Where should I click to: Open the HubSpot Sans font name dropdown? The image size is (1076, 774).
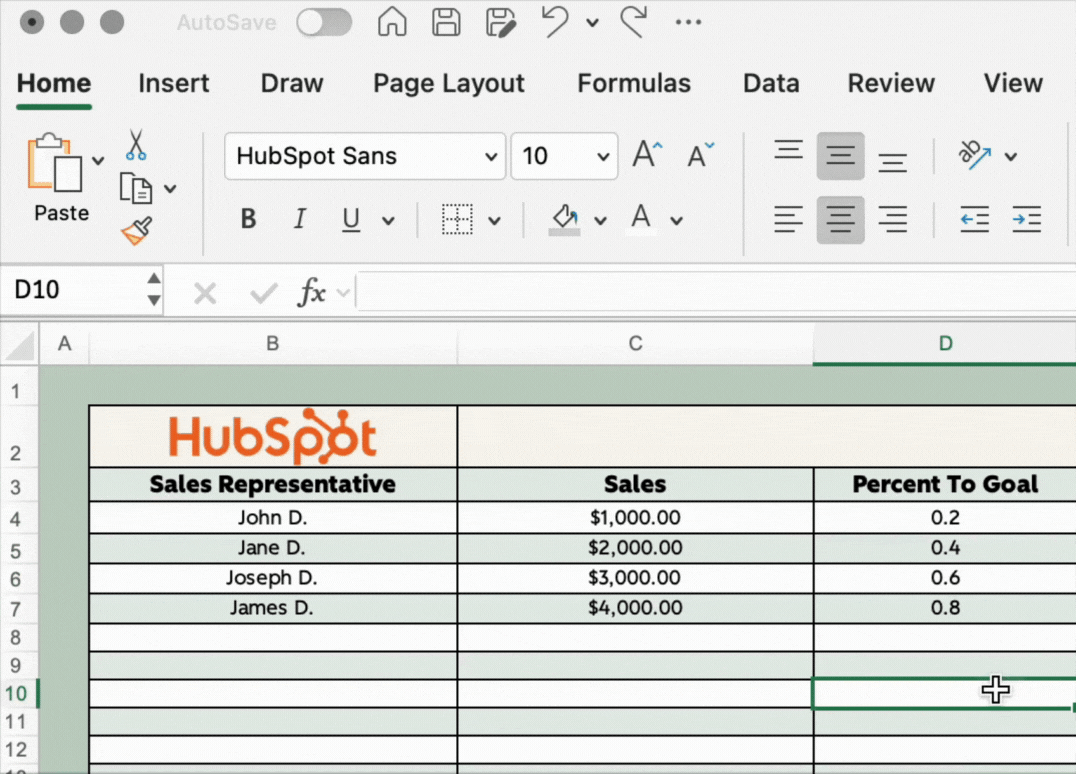pos(490,157)
